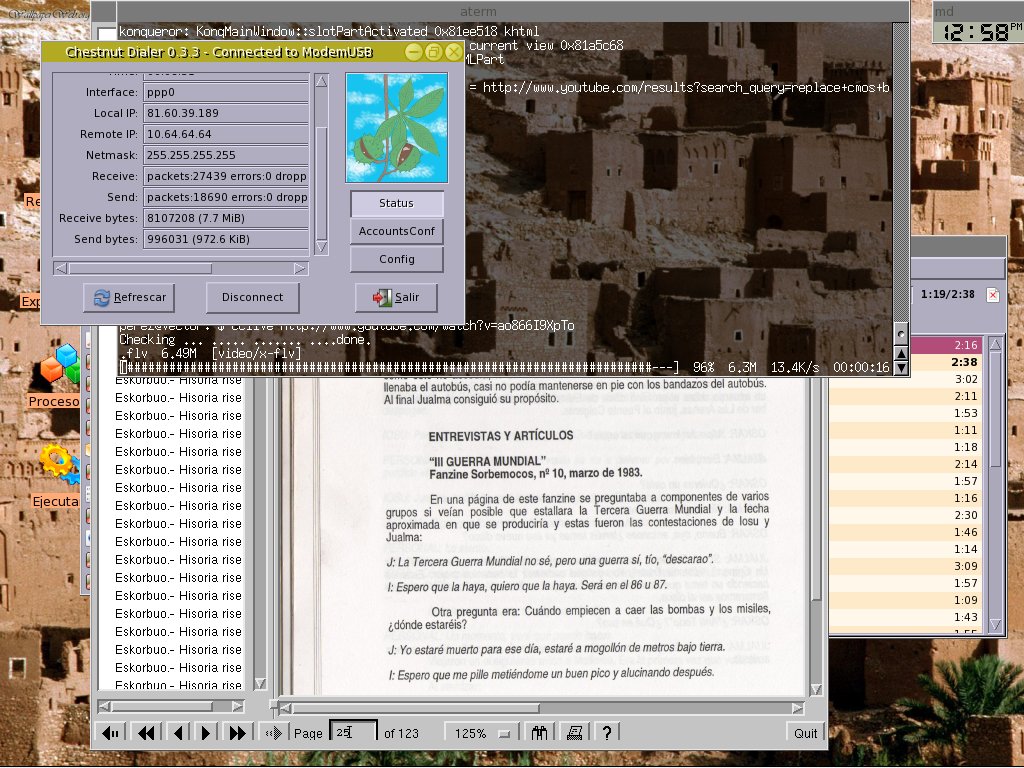Switch to the Status page in Chestnut Dialer
The image size is (1024, 768).
(396, 203)
